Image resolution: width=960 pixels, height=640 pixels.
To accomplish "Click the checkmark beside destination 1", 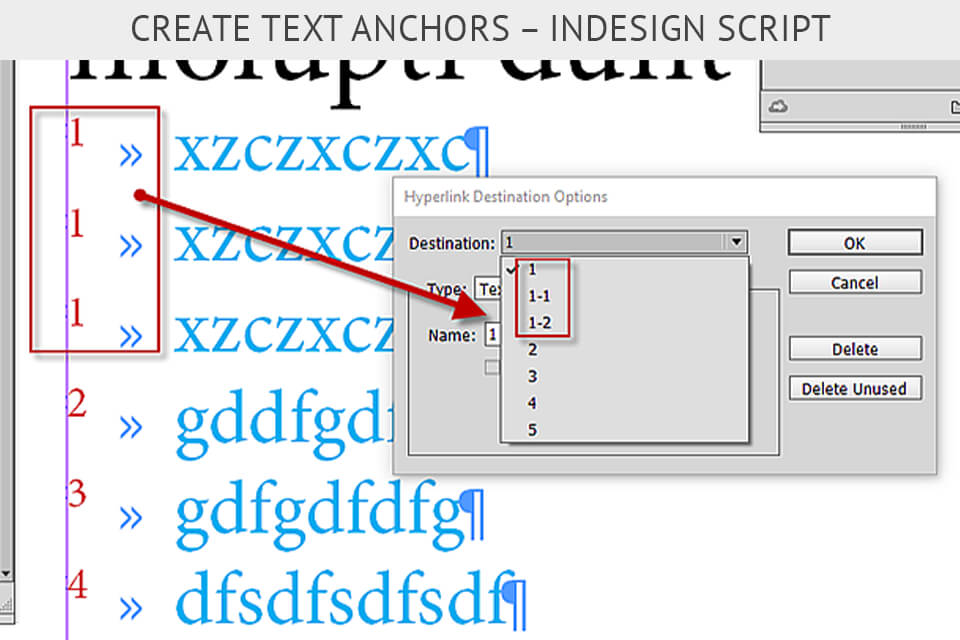I will point(512,268).
